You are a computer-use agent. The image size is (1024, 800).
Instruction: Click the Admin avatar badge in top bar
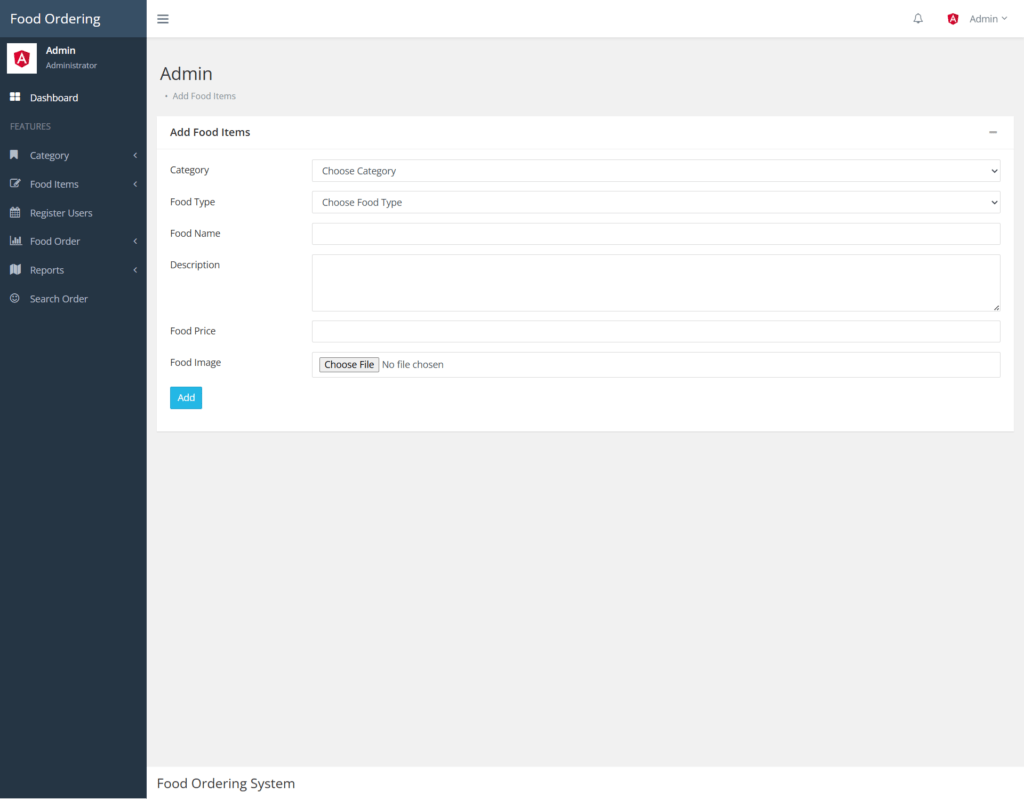tap(952, 18)
